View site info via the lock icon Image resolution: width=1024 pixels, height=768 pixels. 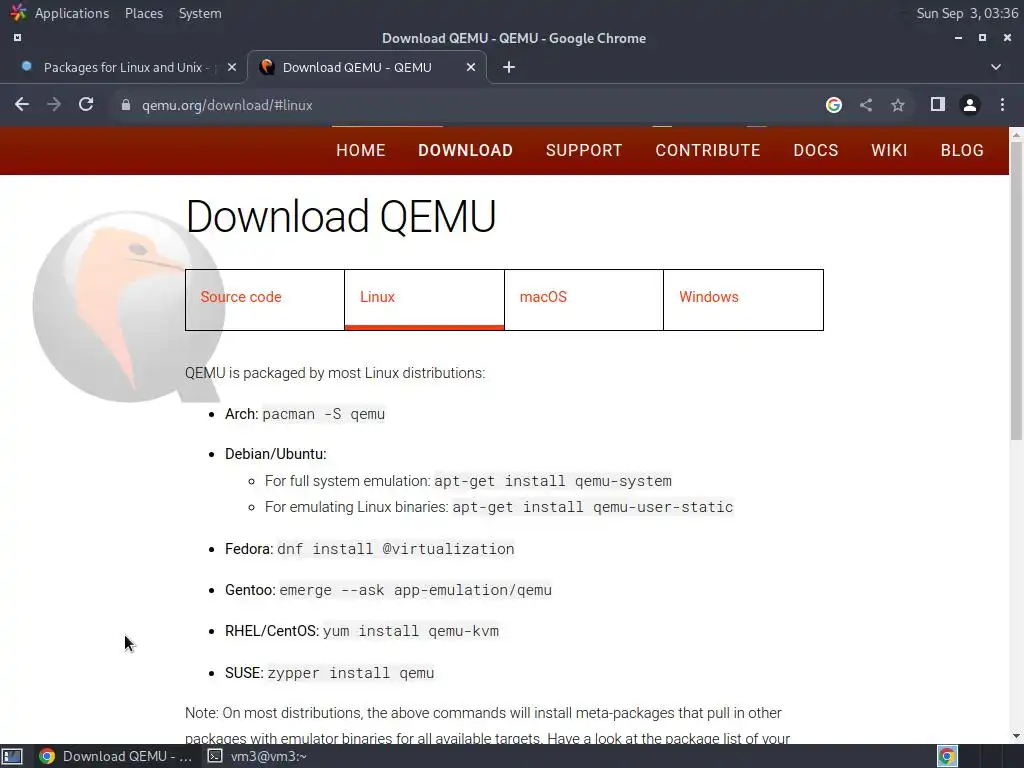pos(126,105)
